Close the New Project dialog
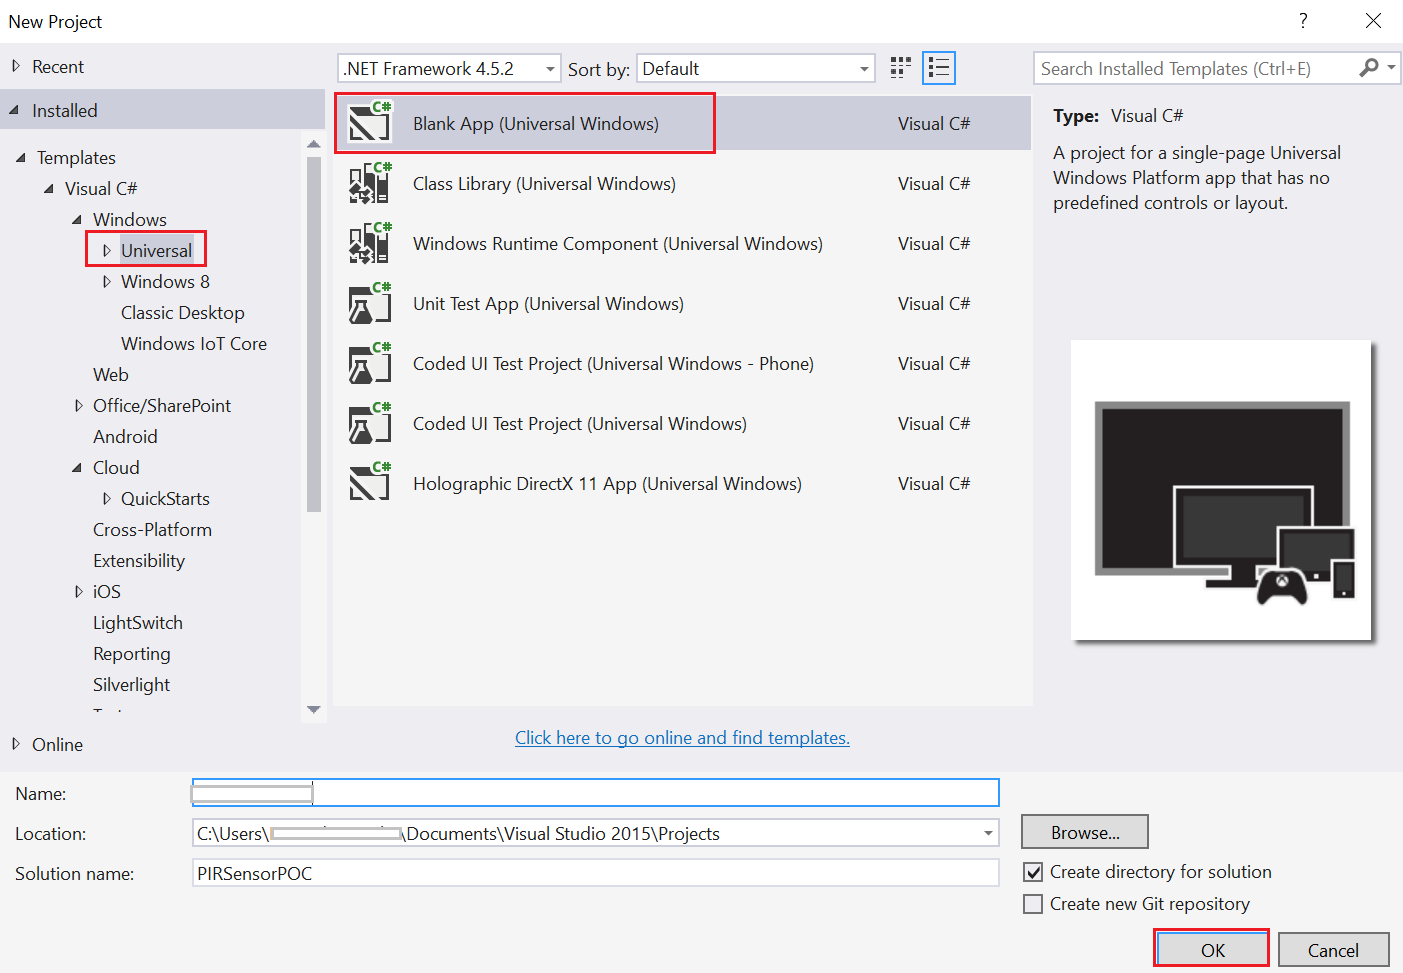This screenshot has width=1403, height=973. pyautogui.click(x=1373, y=21)
